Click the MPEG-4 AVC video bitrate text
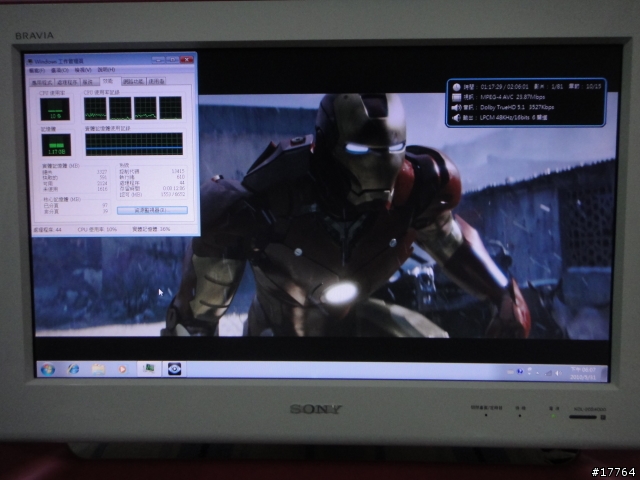640x480 pixels. tap(513, 97)
